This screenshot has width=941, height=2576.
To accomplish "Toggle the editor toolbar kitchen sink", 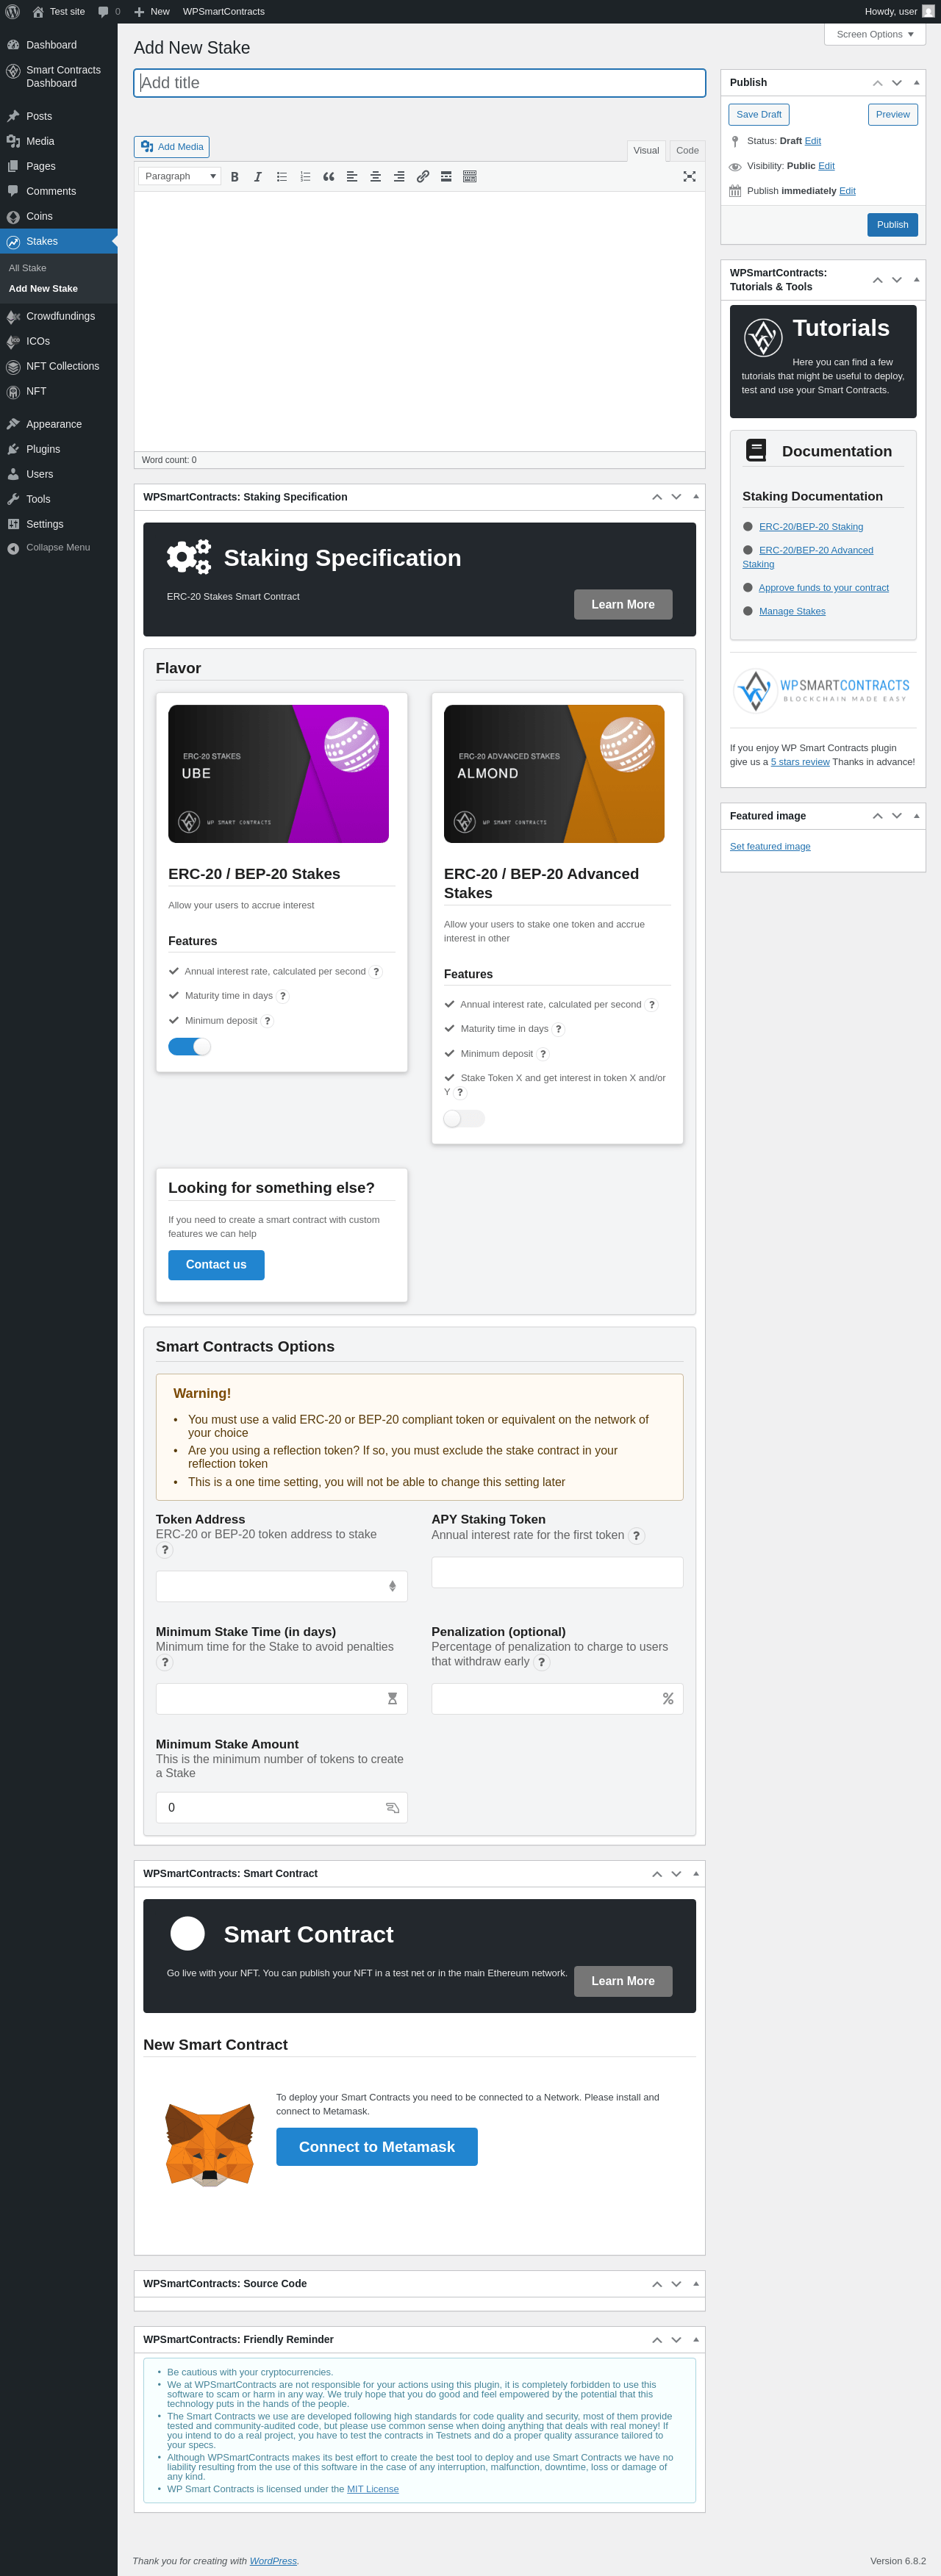I will [x=470, y=176].
